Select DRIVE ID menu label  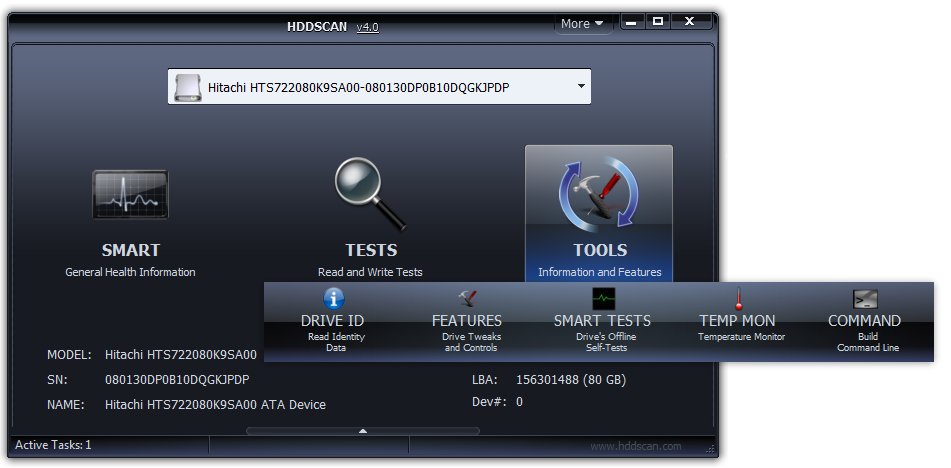point(332,321)
